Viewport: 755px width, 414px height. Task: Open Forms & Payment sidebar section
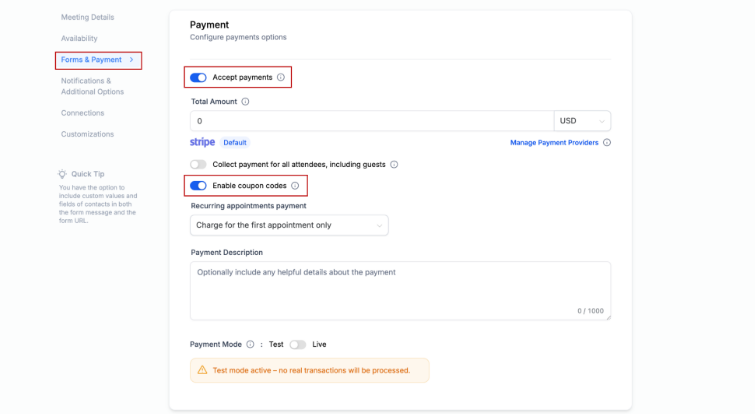tap(97, 60)
